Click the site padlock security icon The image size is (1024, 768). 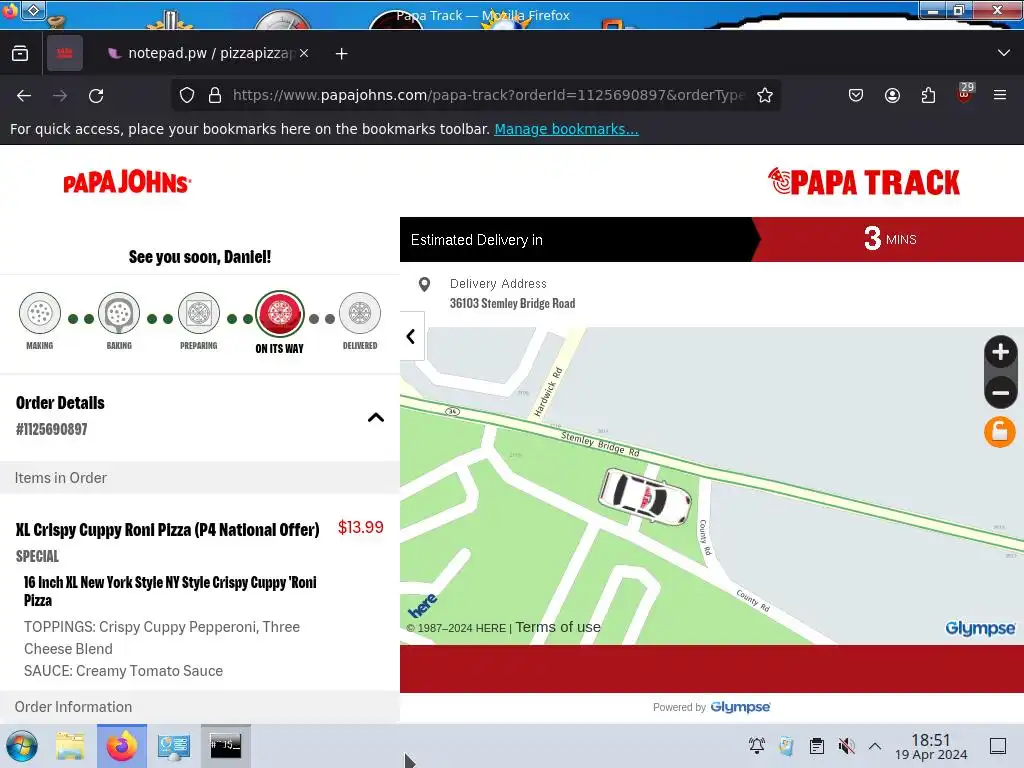tap(215, 95)
